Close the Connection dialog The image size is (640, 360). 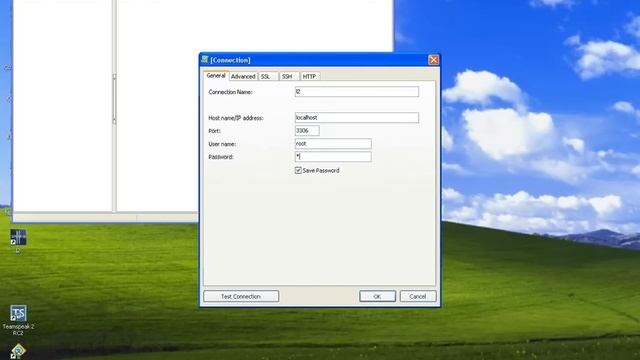[x=433, y=60]
